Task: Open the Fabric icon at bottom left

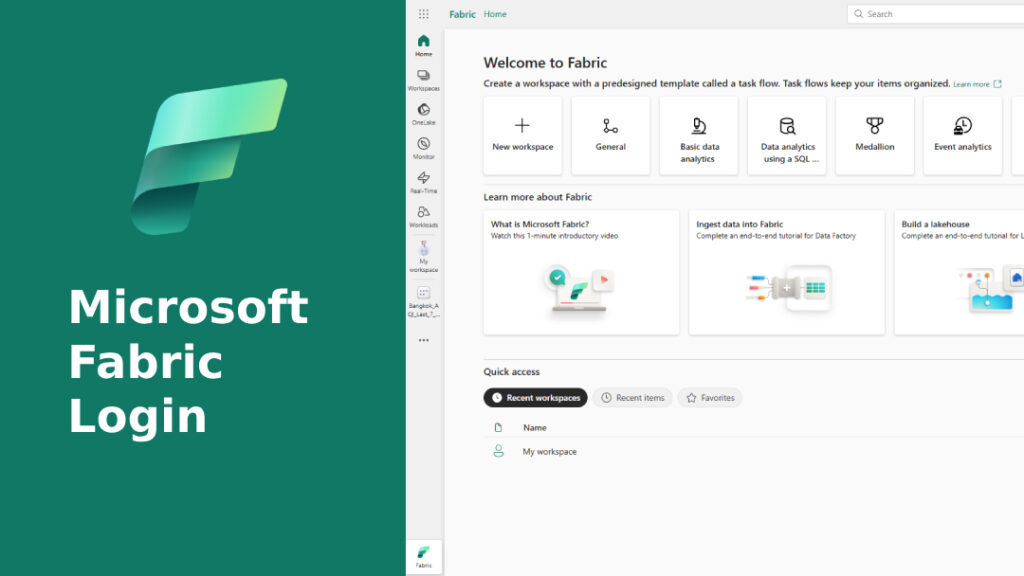Action: (x=423, y=556)
